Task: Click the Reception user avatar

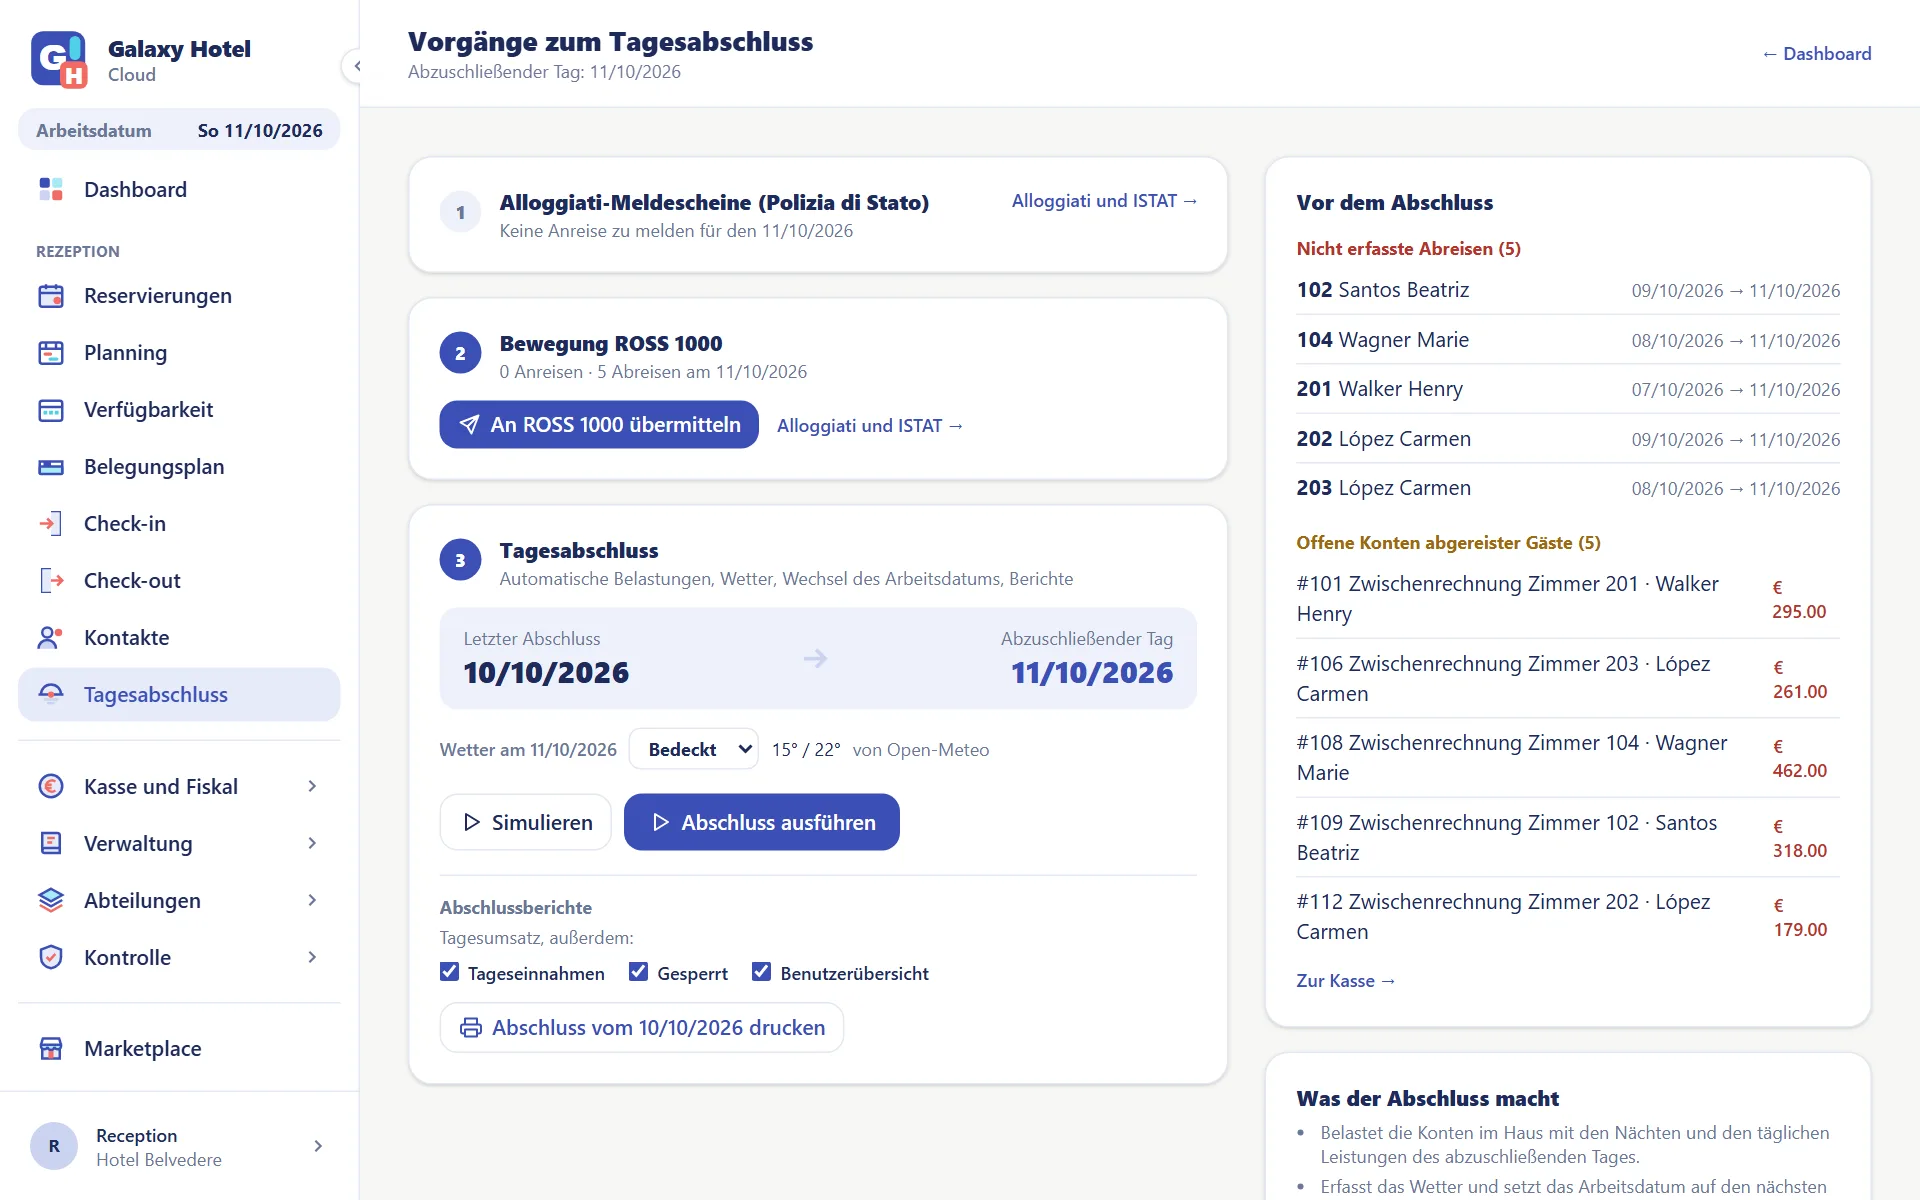Action: coord(54,1146)
